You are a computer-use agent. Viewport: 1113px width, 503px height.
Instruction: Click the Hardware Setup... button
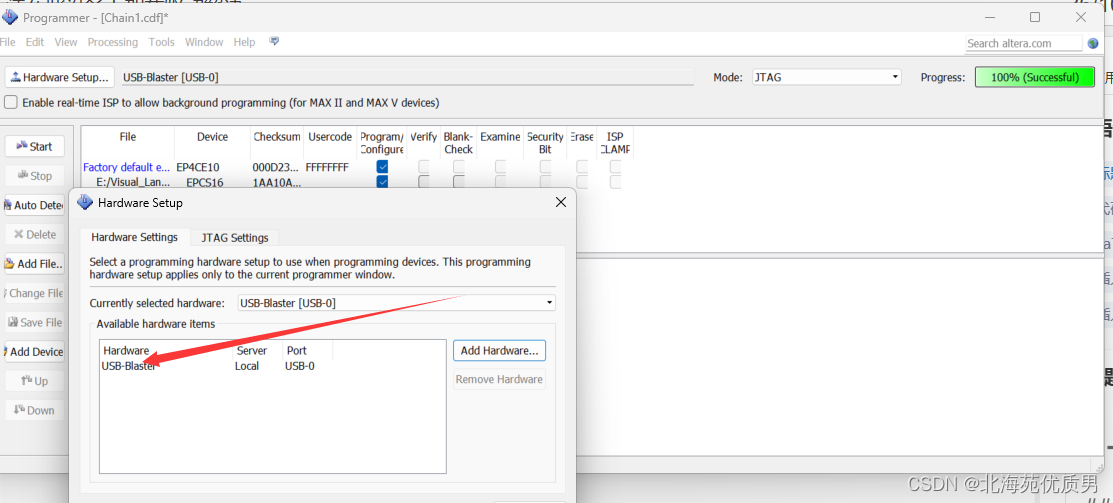[59, 77]
